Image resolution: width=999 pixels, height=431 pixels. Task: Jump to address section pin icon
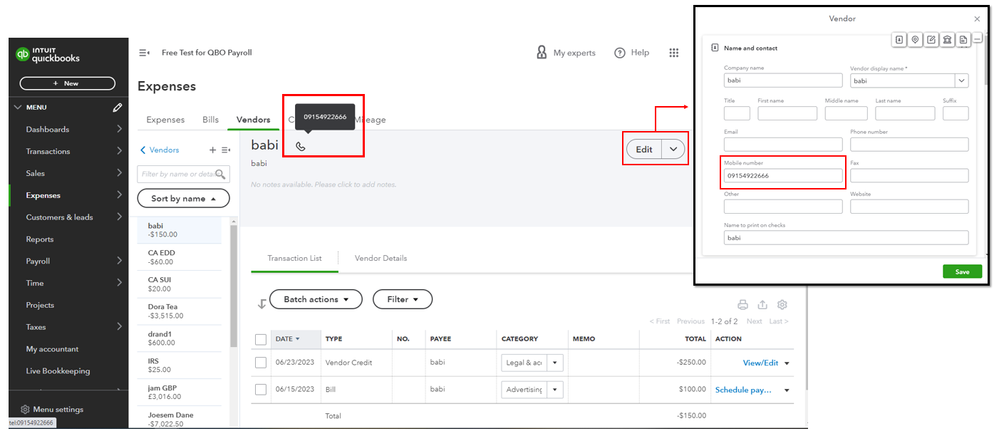point(915,40)
